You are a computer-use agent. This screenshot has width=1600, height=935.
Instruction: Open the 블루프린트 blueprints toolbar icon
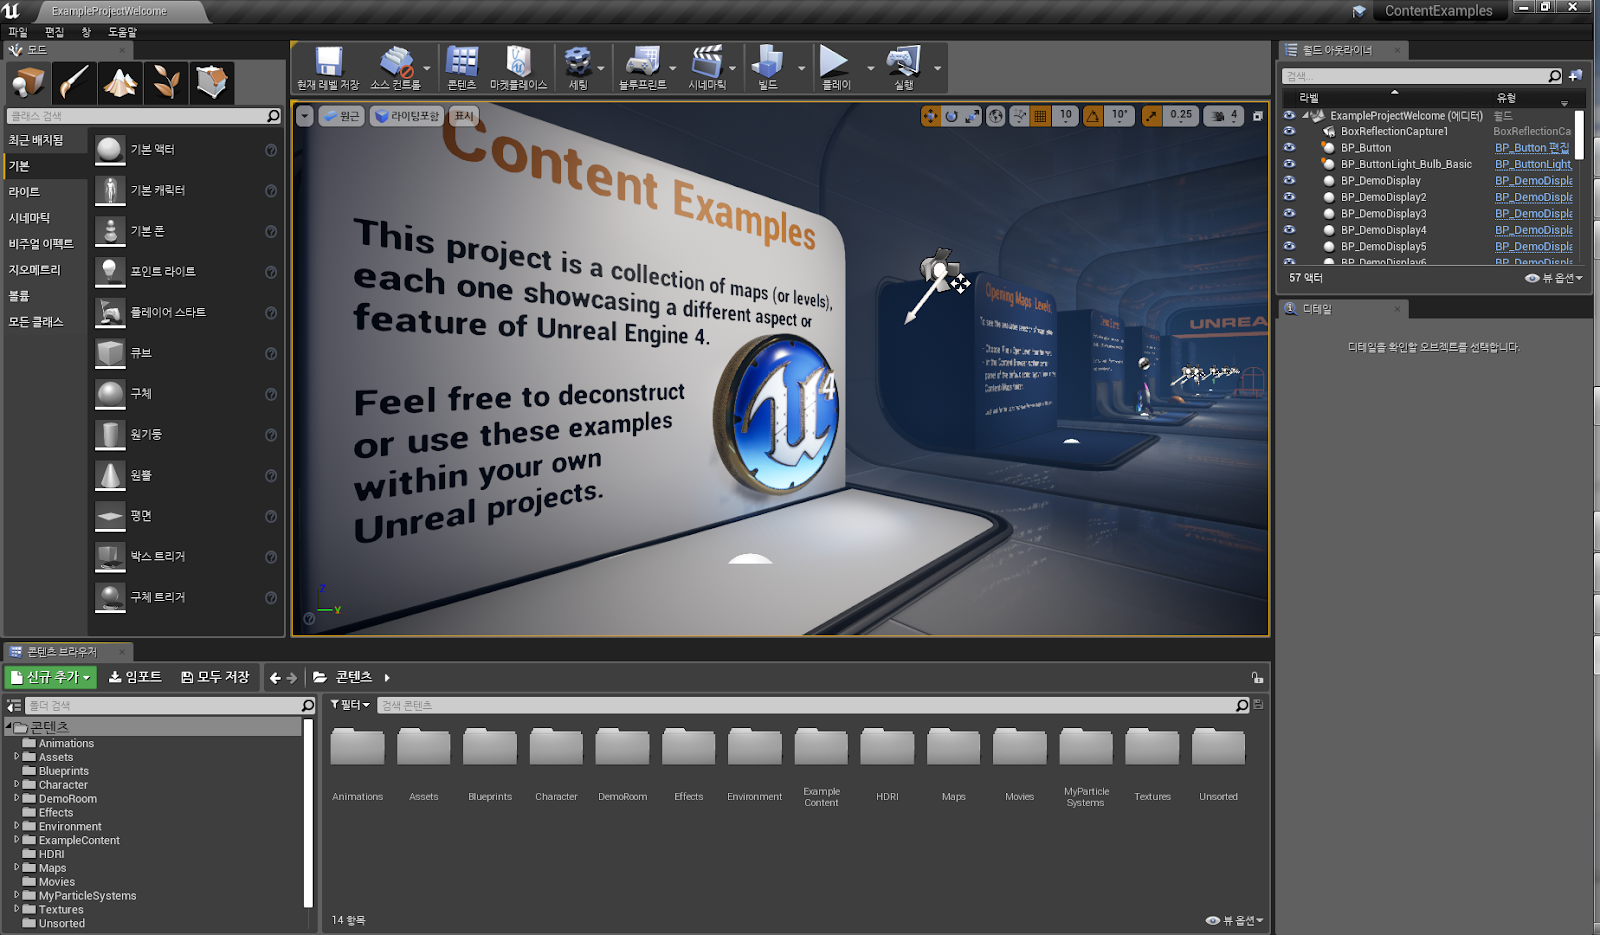click(642, 68)
